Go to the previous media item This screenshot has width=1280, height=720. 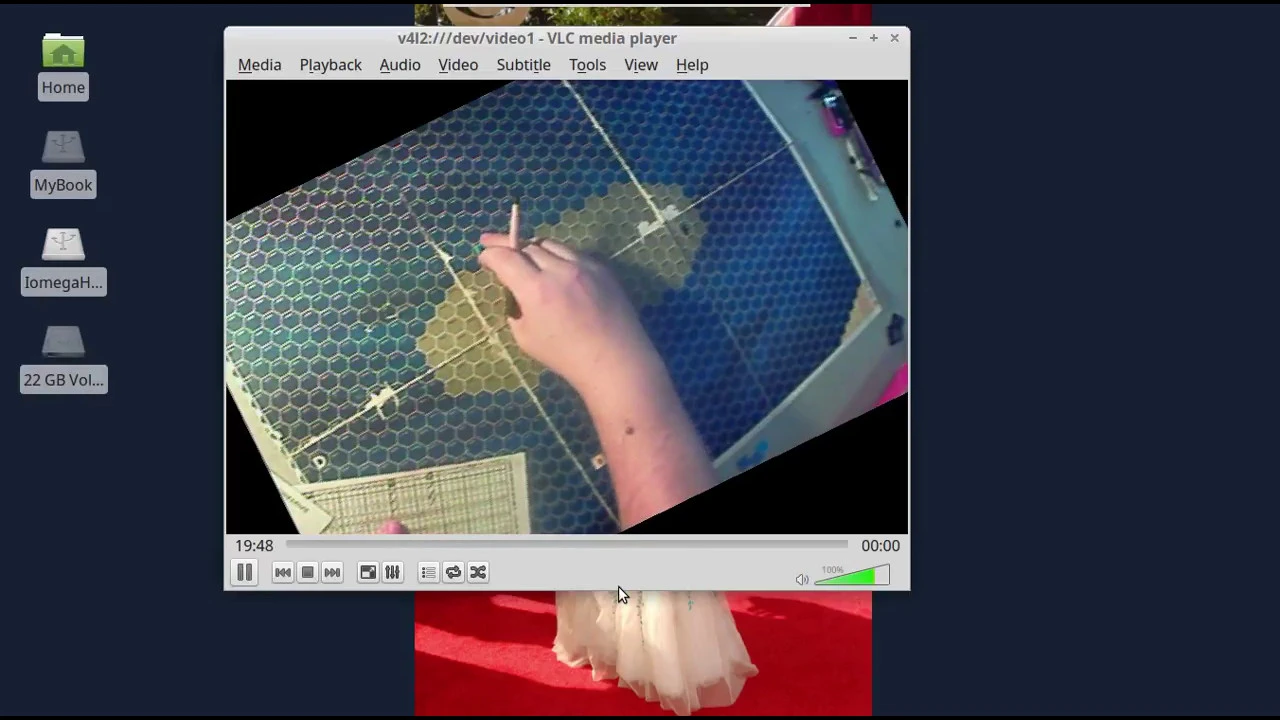[x=283, y=572]
